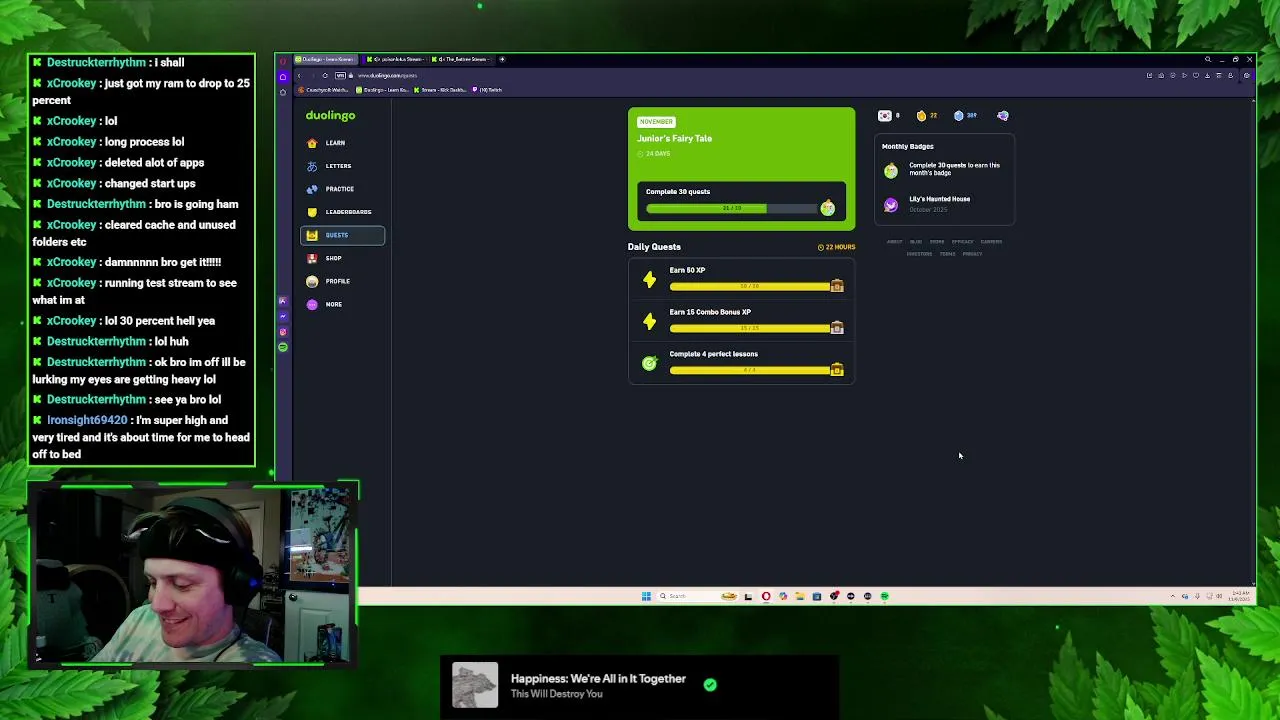
Task: Click the Opera logo menu button
Action: [x=283, y=60]
